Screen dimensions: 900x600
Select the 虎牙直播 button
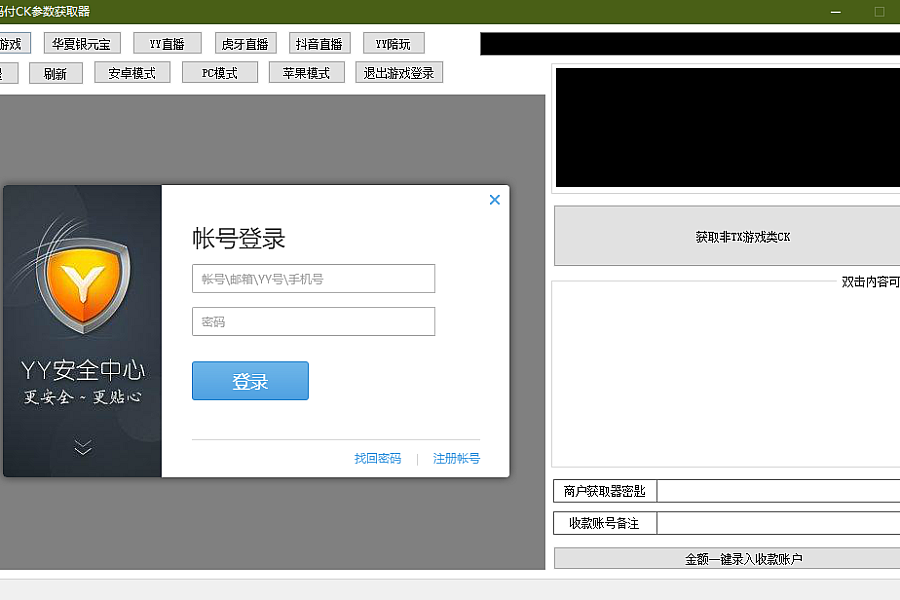click(x=245, y=44)
